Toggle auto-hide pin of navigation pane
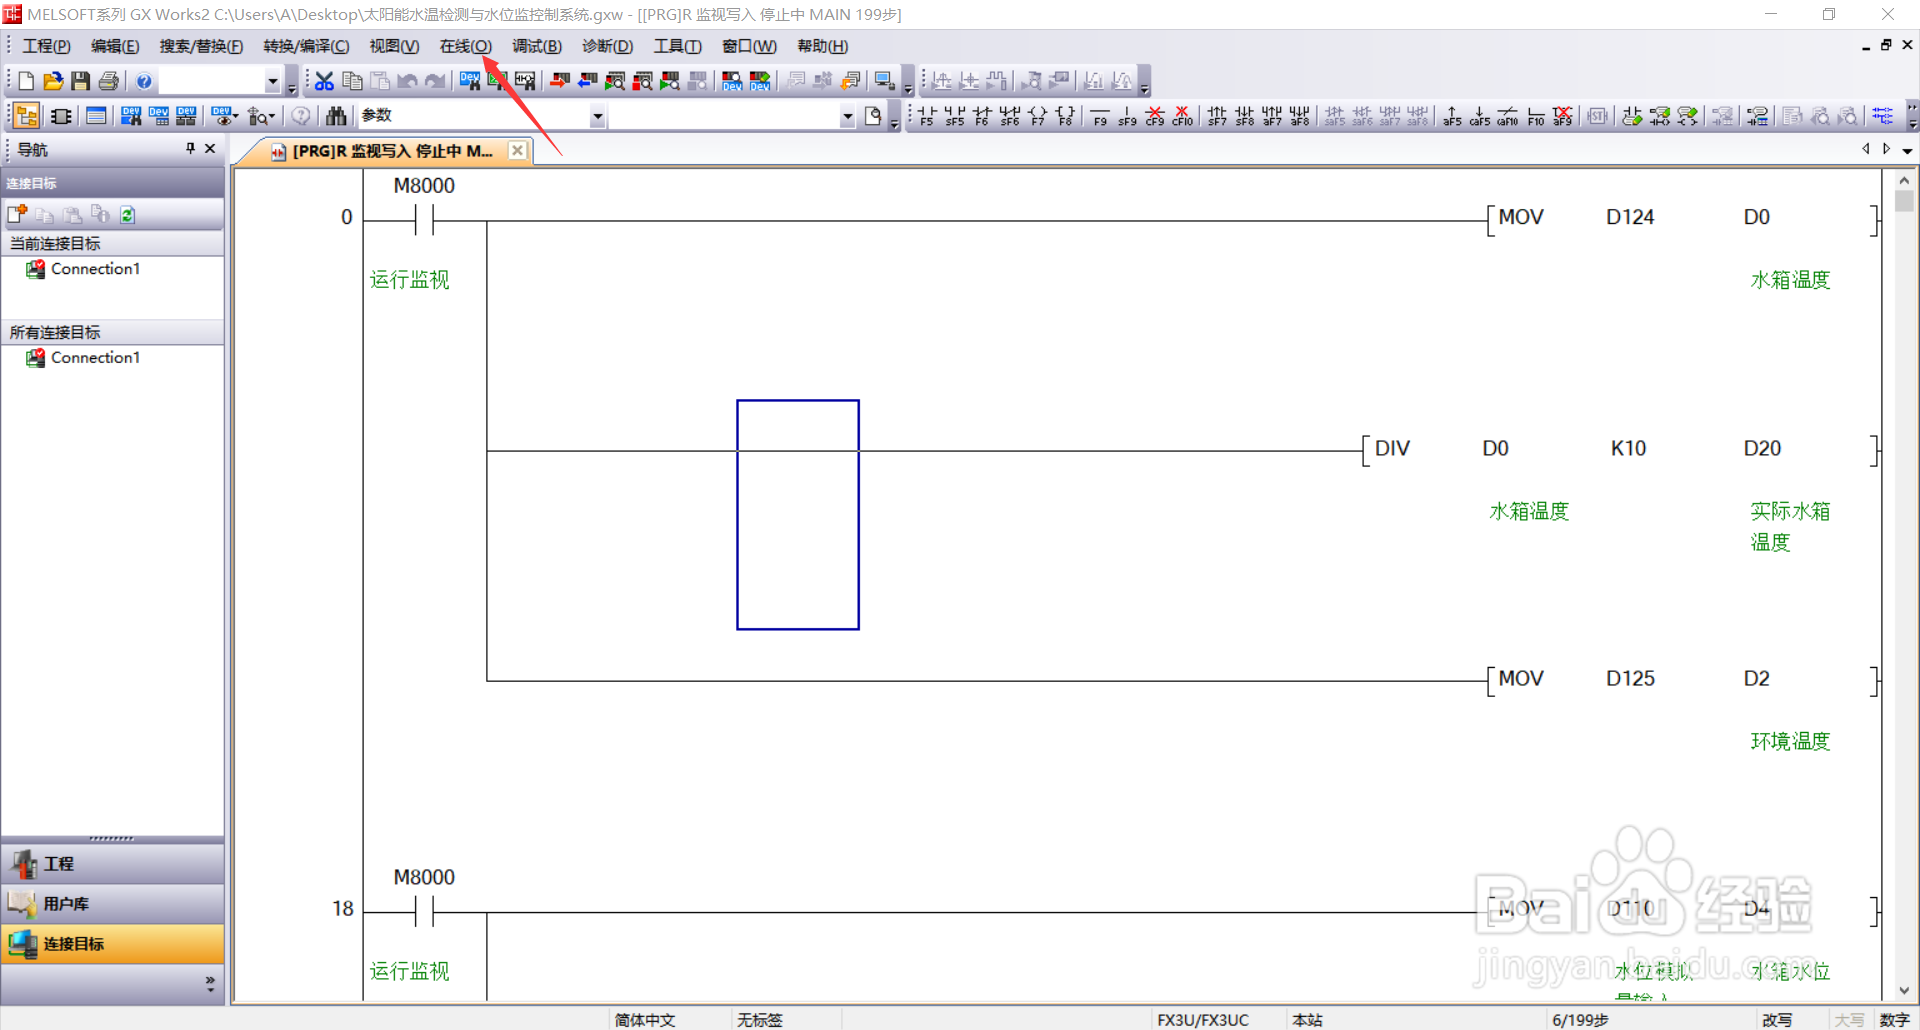This screenshot has width=1920, height=1030. [x=190, y=149]
